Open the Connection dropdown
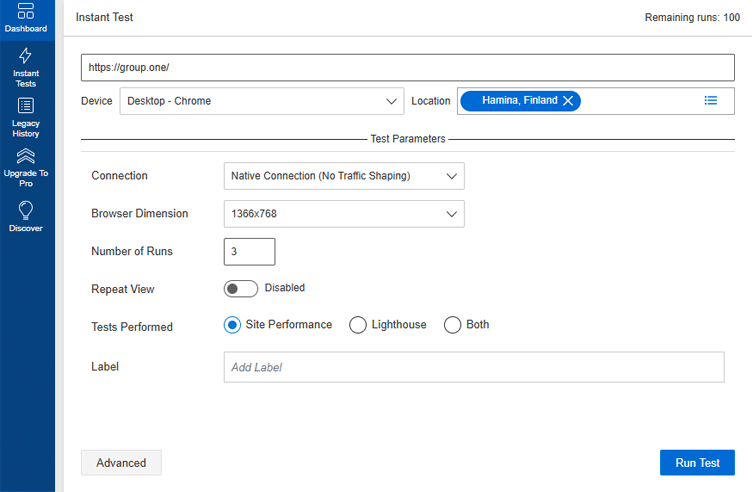 pos(343,176)
